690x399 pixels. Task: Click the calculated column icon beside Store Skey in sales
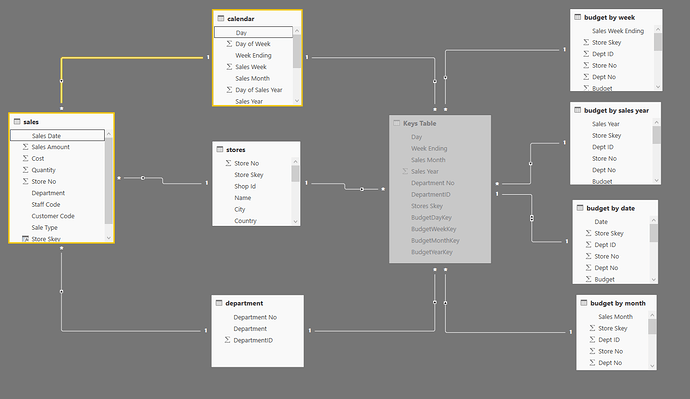(x=25, y=239)
